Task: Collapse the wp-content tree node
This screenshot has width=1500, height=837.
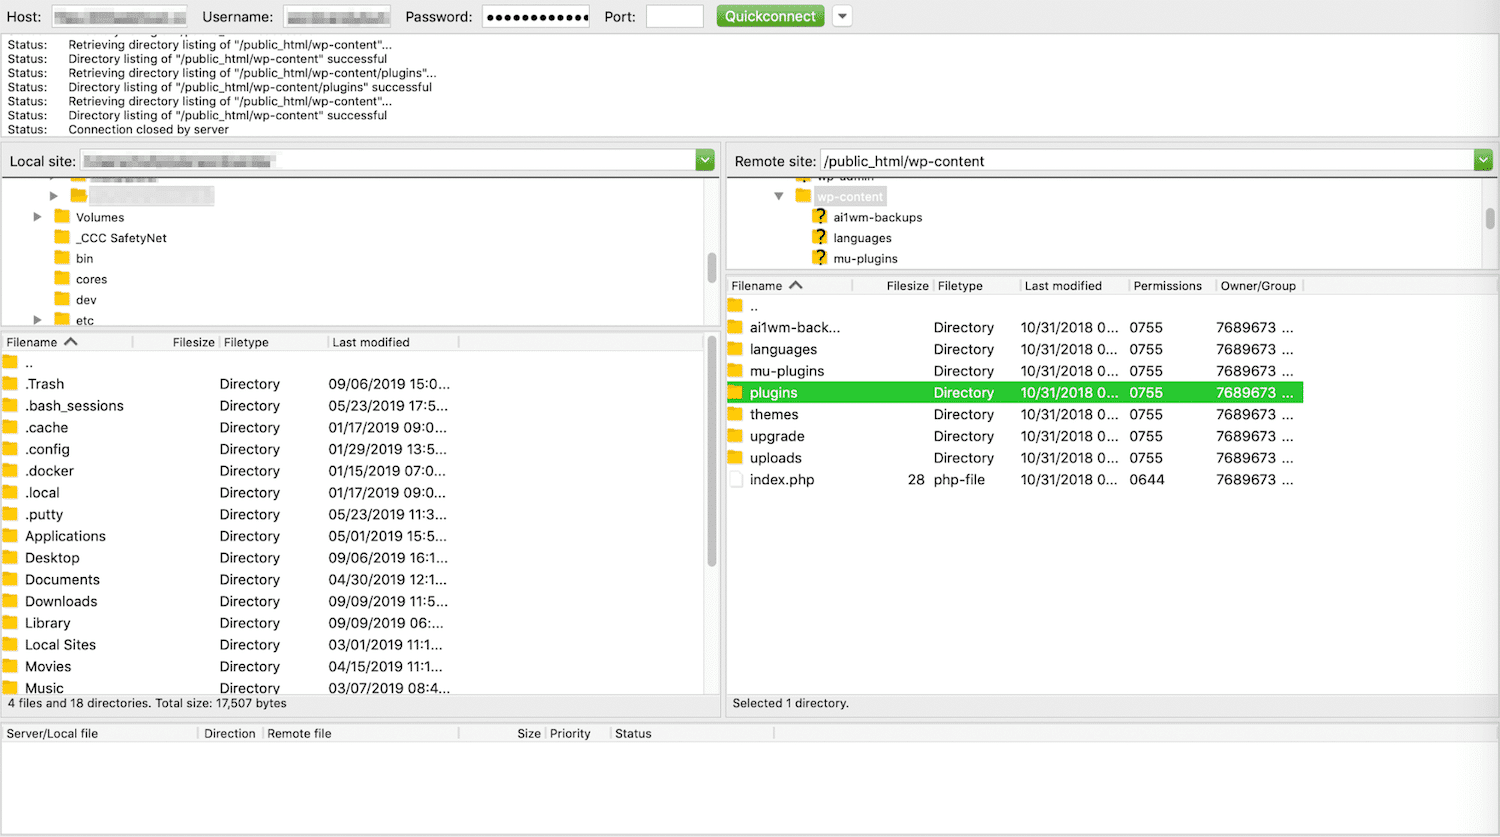Action: pos(779,196)
